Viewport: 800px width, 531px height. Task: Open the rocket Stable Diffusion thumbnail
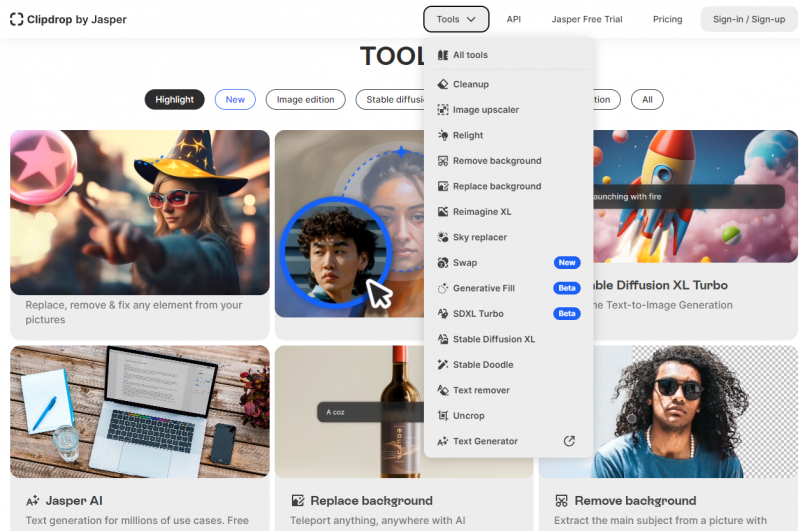point(695,196)
